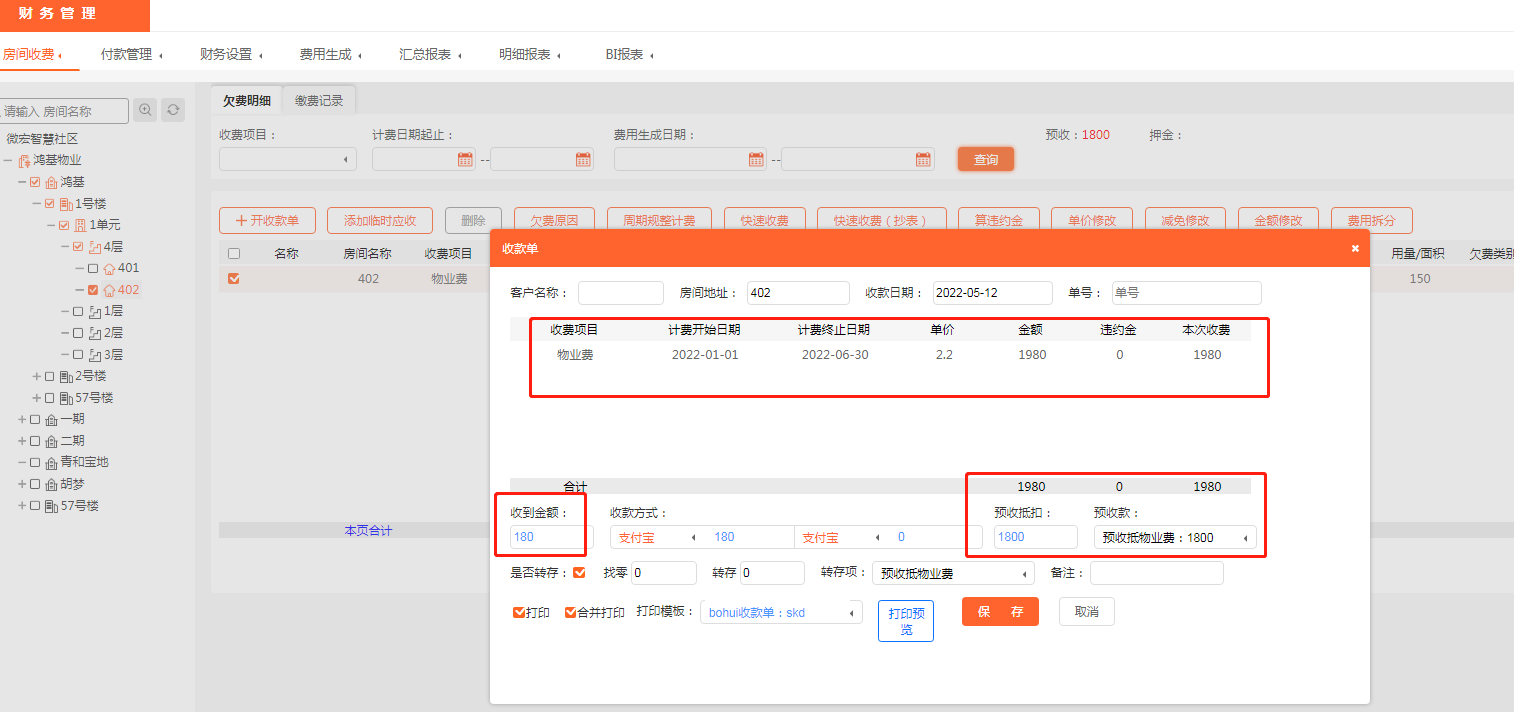Image resolution: width=1514 pixels, height=712 pixels.
Task: Close the 收款单 dialog with X icon
Action: point(1355,248)
